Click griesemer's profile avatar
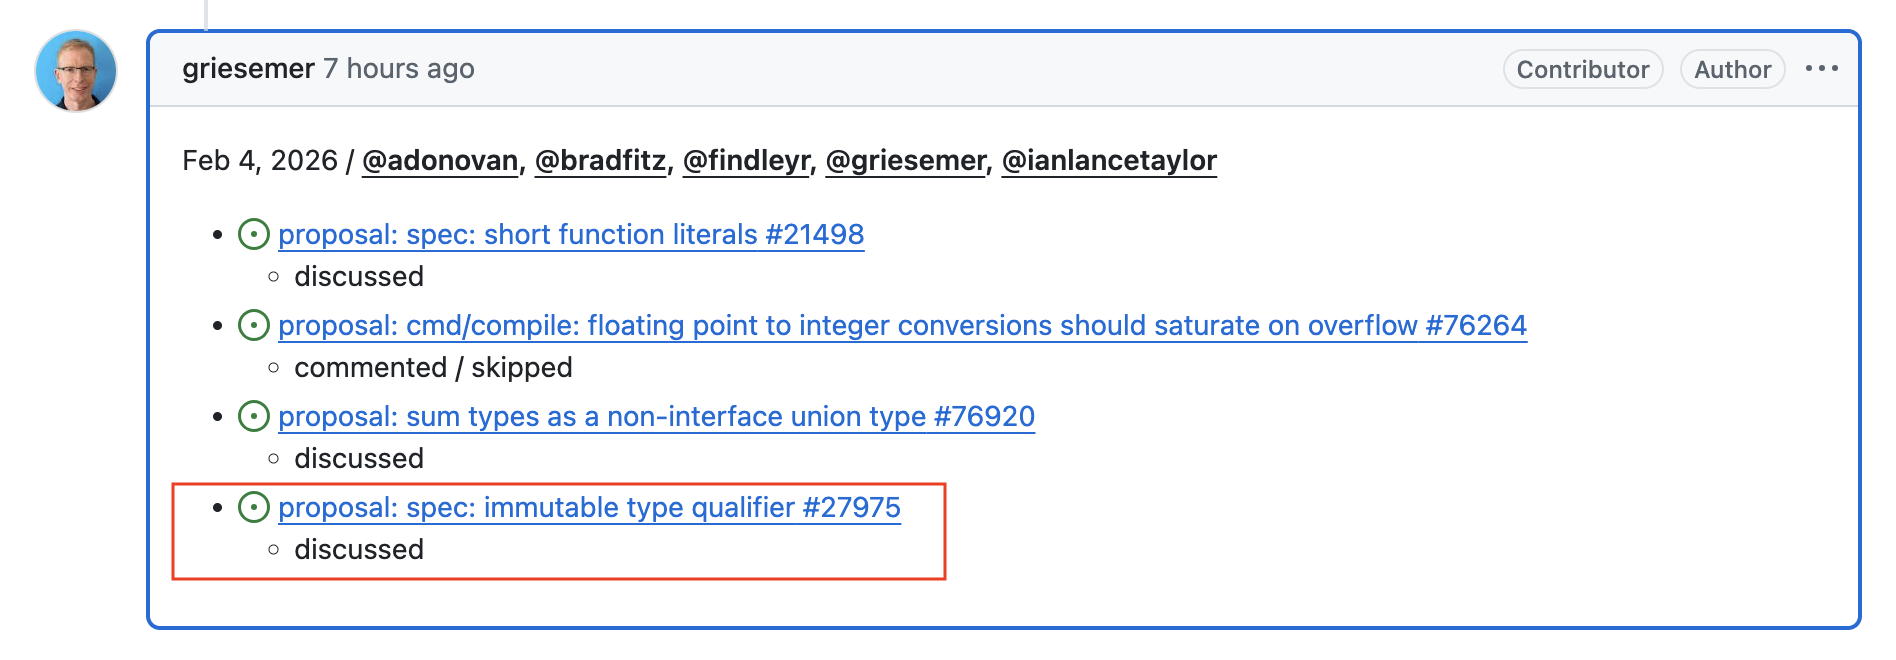Image resolution: width=1896 pixels, height=660 pixels. (76, 71)
